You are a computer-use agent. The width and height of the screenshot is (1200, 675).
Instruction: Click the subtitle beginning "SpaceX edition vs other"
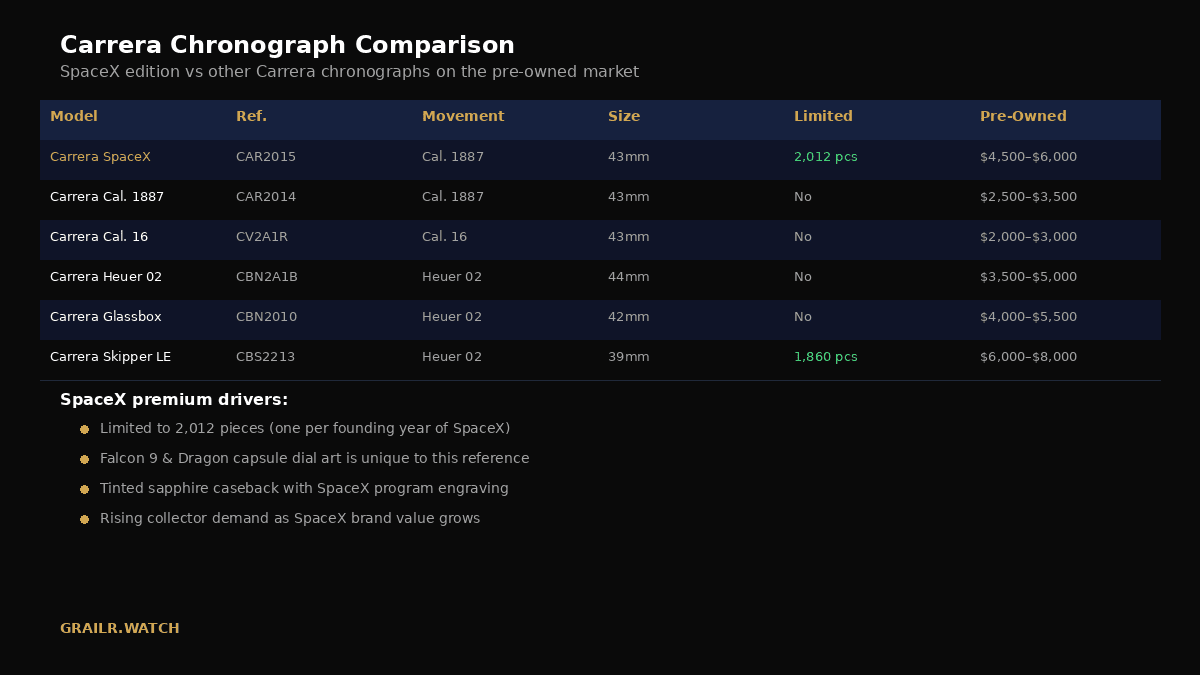coord(349,72)
